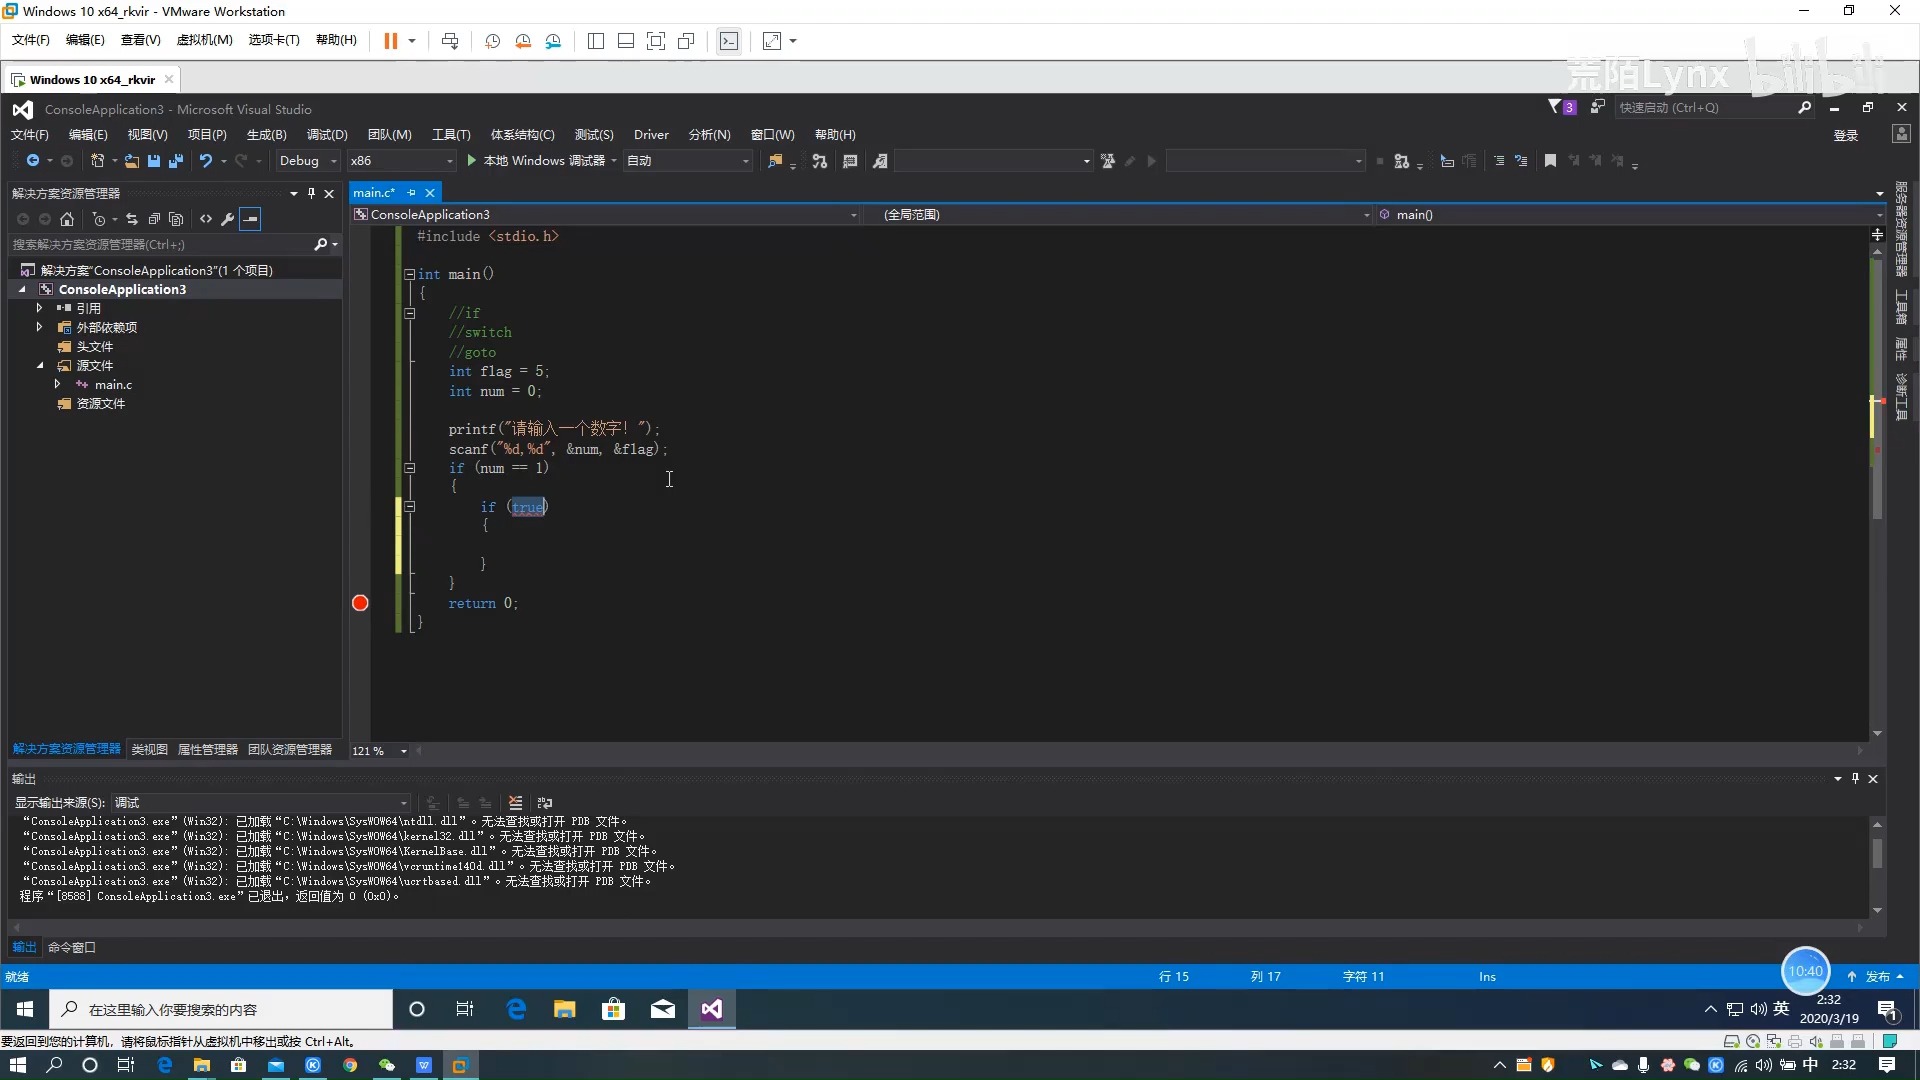This screenshot has width=1920, height=1080.
Task: Open VMware snapshot manager icon
Action: pyautogui.click(x=553, y=41)
